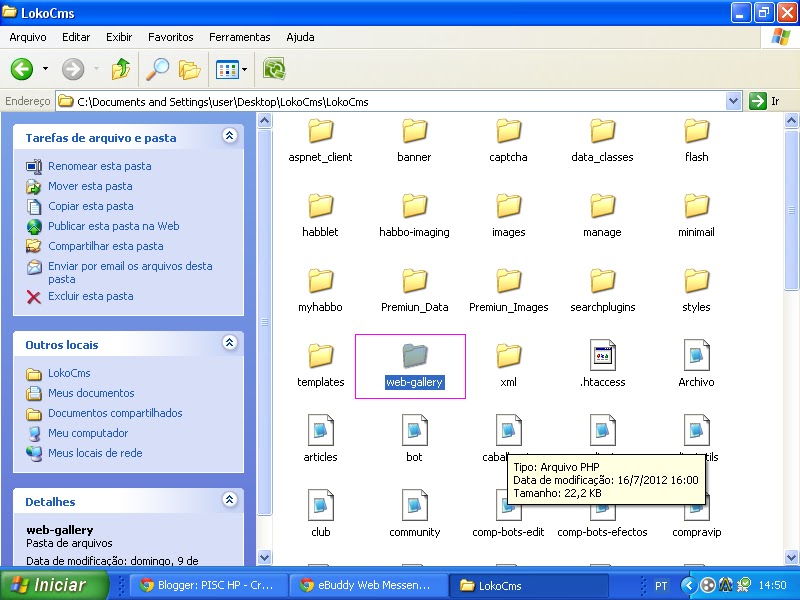Open the Ferramentas menu
The height and width of the screenshot is (600, 800).
(x=239, y=37)
